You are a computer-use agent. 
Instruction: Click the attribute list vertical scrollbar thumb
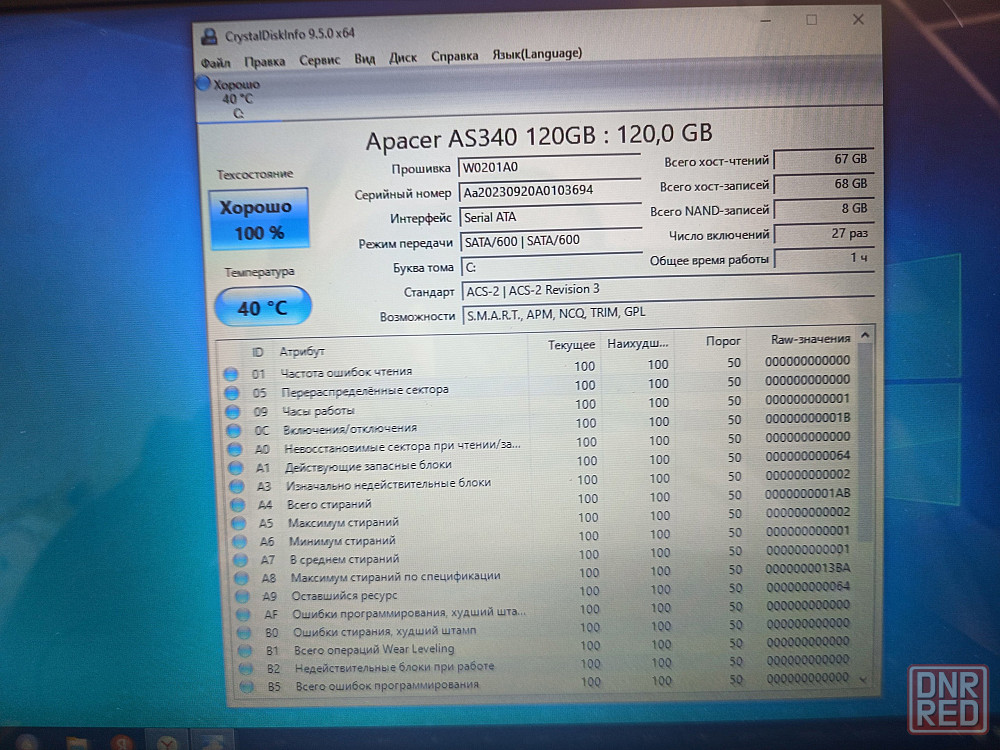point(865,444)
